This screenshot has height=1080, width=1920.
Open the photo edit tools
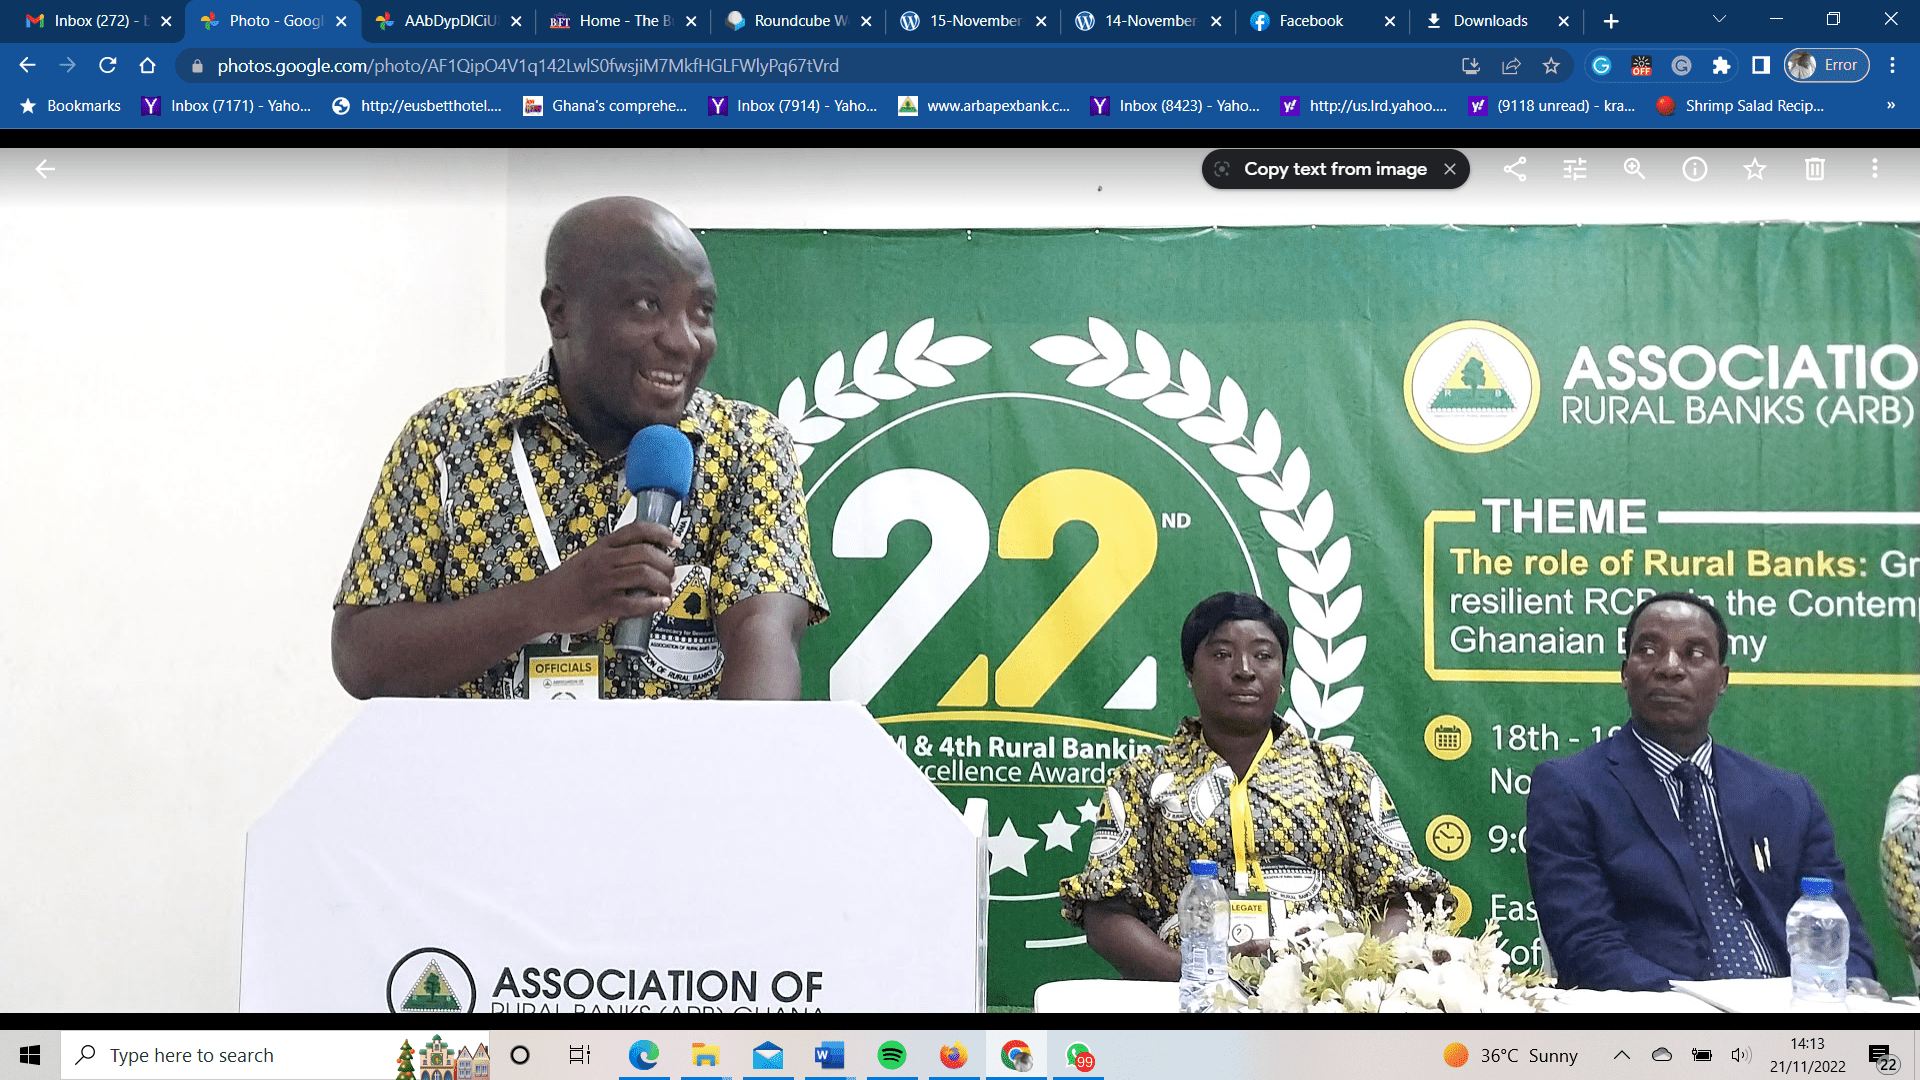[1575, 169]
